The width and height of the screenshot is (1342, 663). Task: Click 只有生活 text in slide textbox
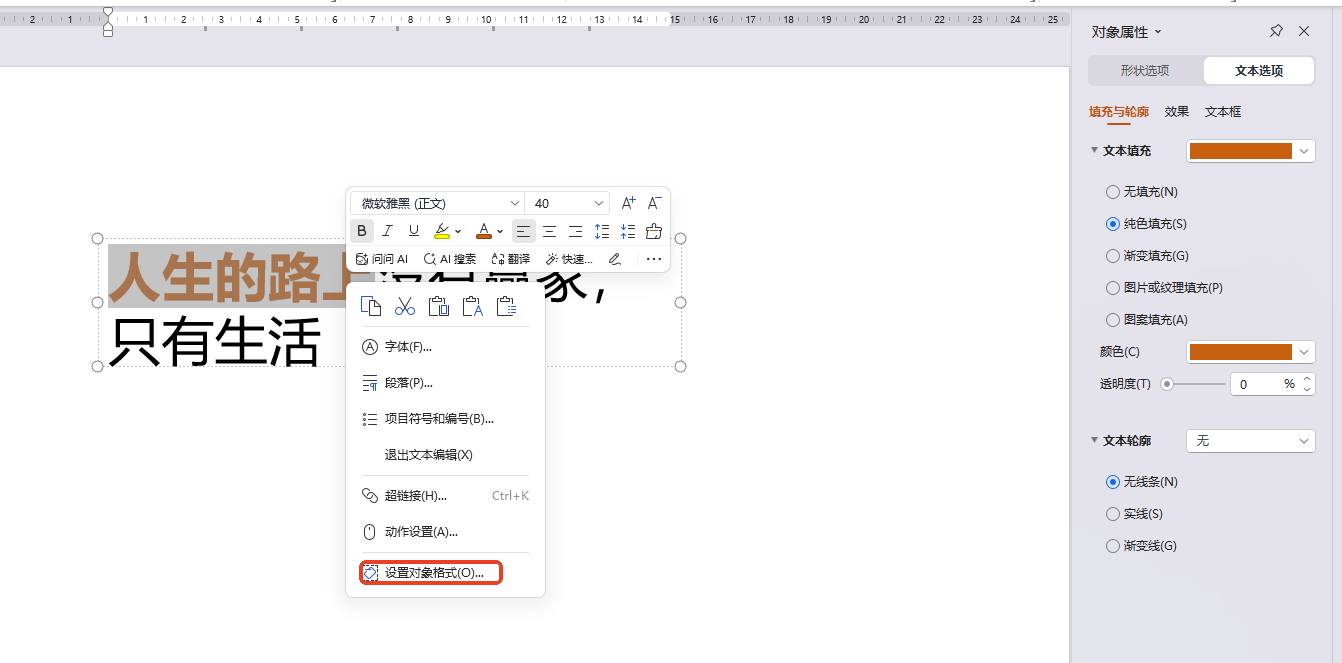pos(214,341)
